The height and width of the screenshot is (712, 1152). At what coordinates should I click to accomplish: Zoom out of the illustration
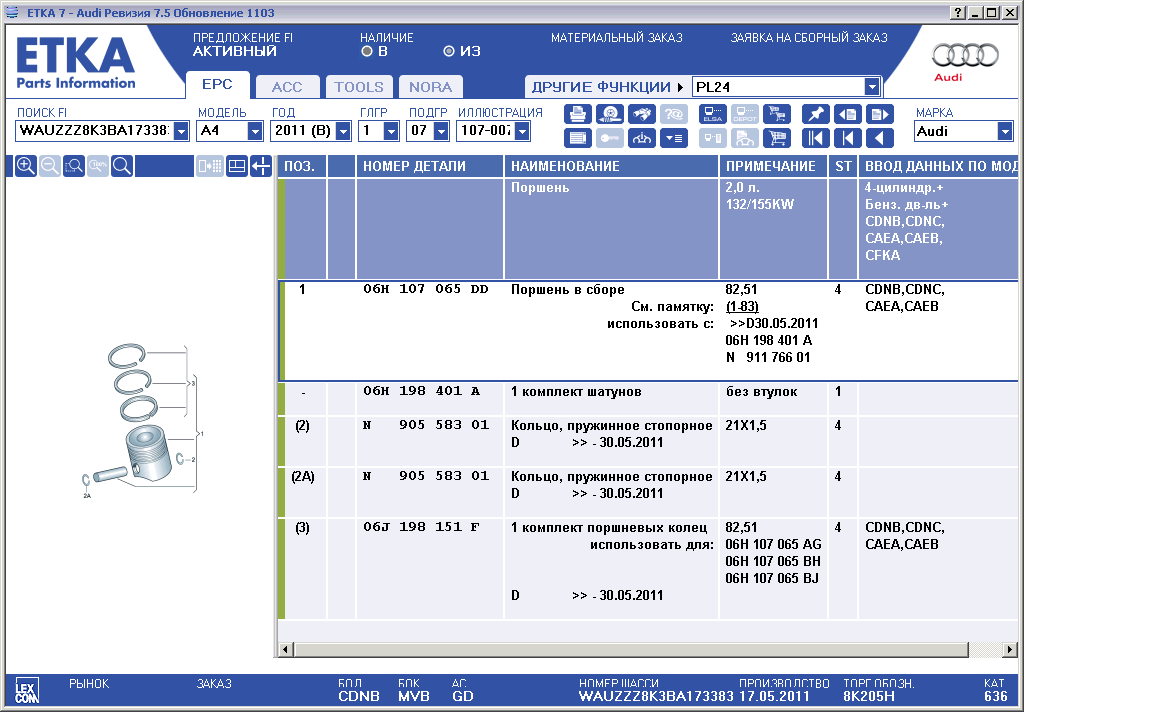coord(50,166)
